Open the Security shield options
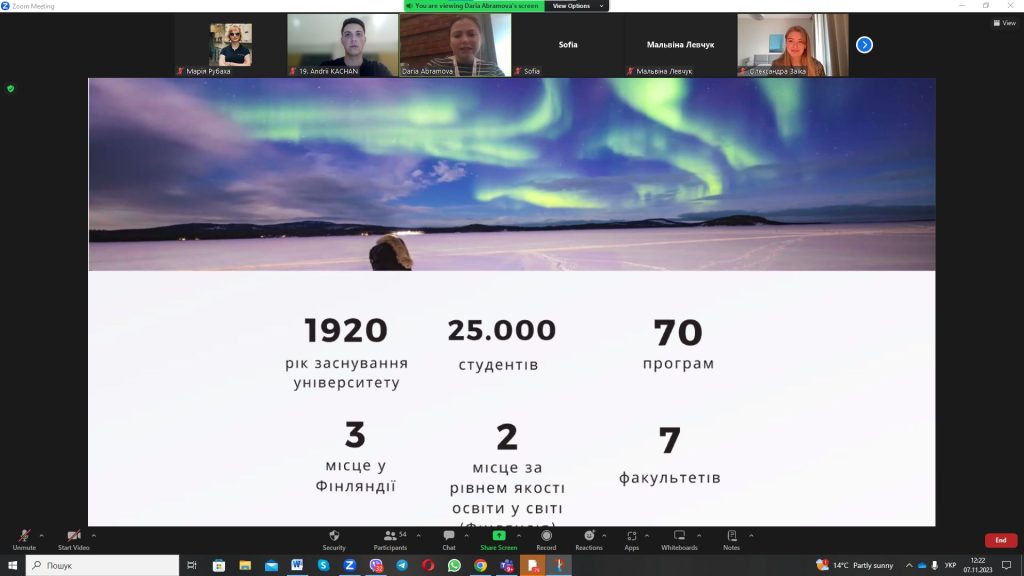This screenshot has width=1024, height=576. click(x=334, y=538)
